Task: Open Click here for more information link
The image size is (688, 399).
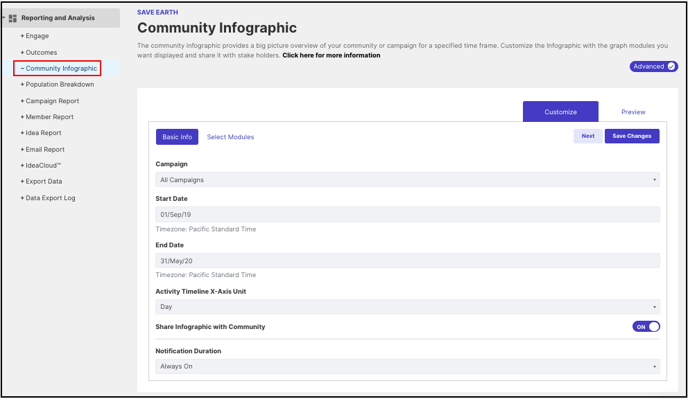Action: tap(331, 55)
